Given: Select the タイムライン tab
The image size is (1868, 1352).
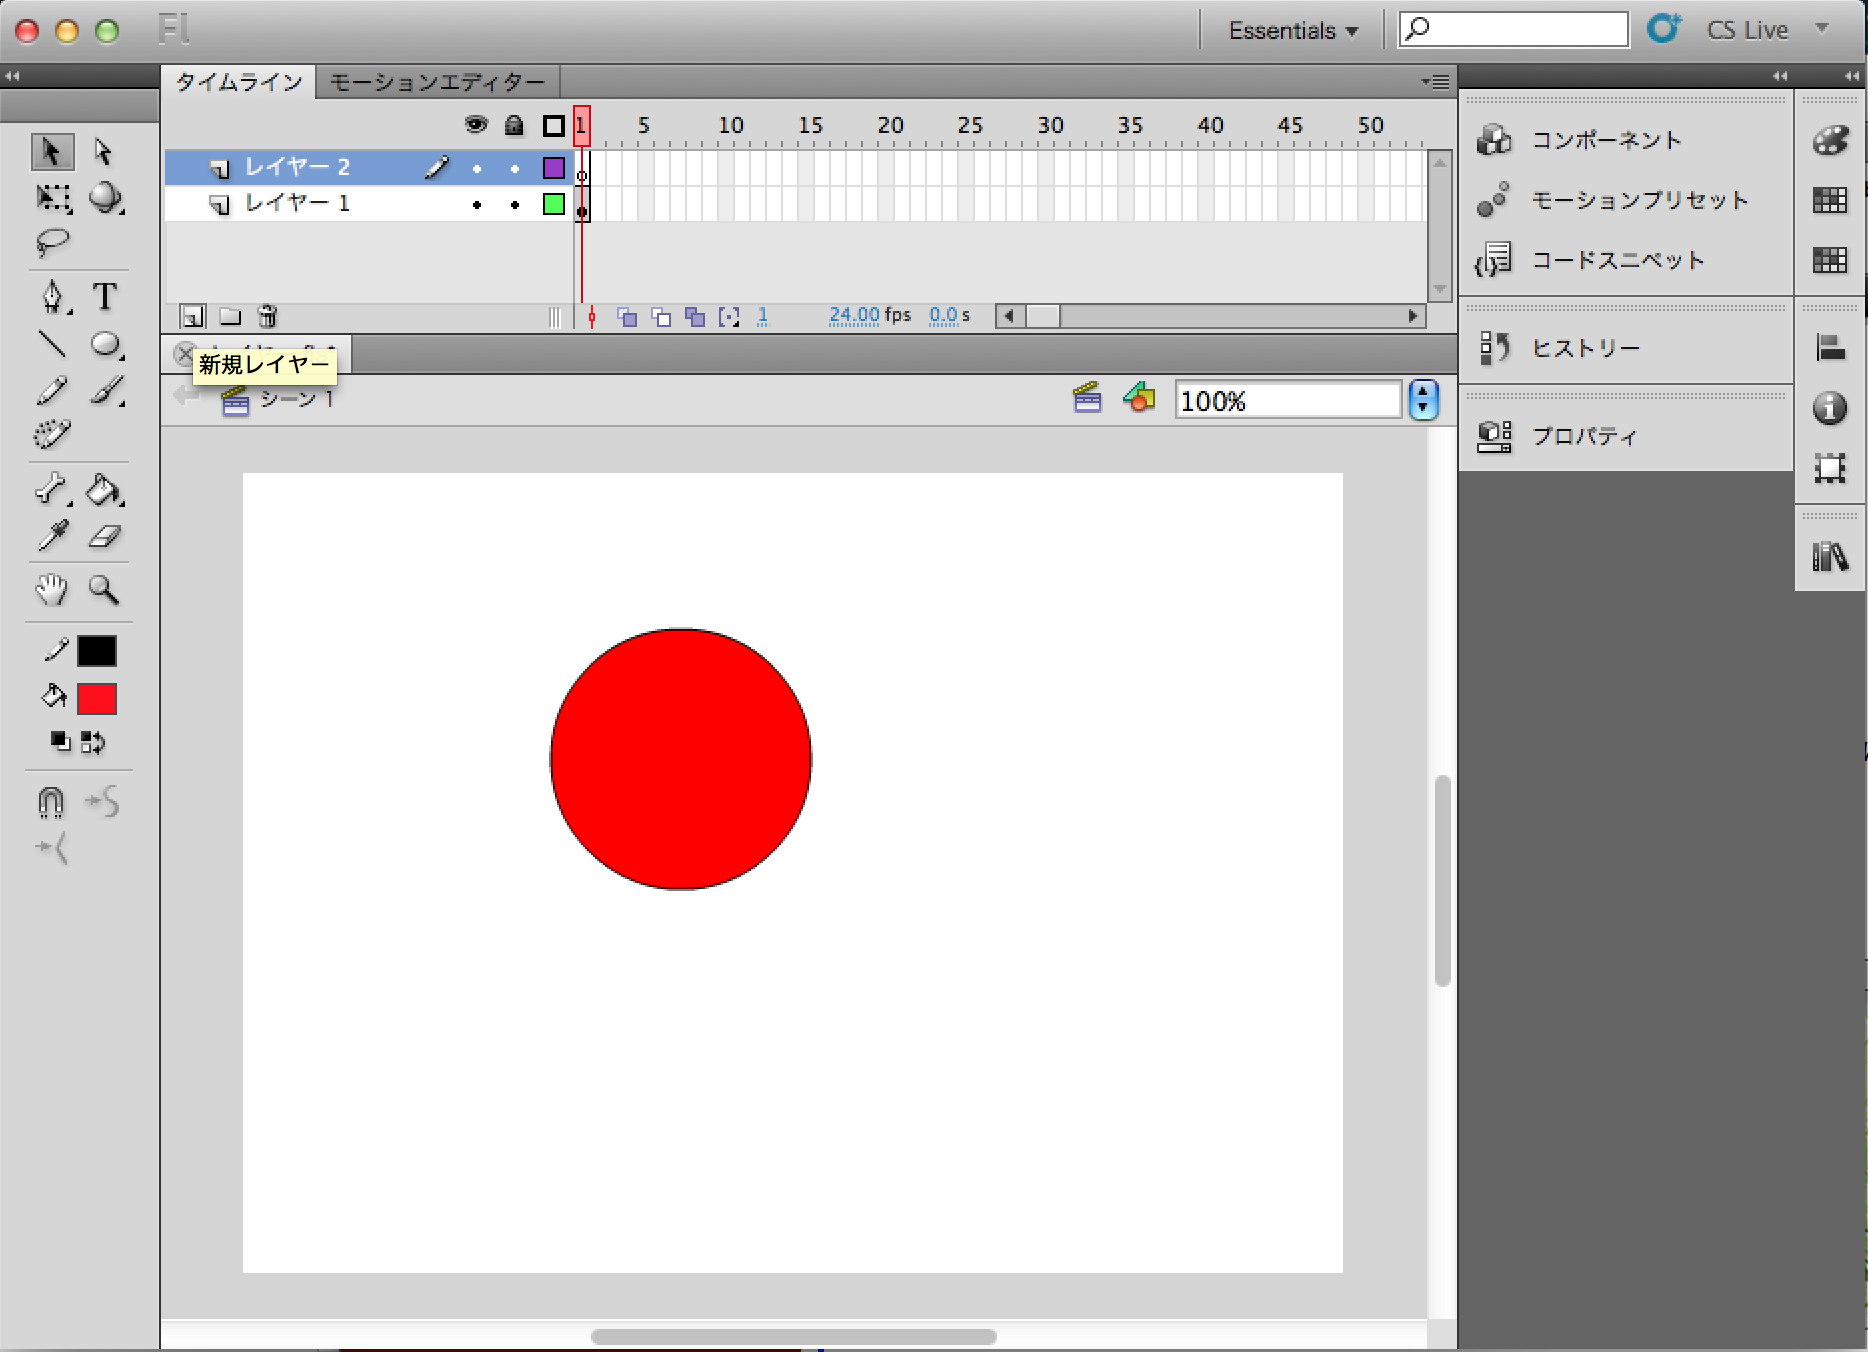Looking at the screenshot, I should pyautogui.click(x=239, y=82).
